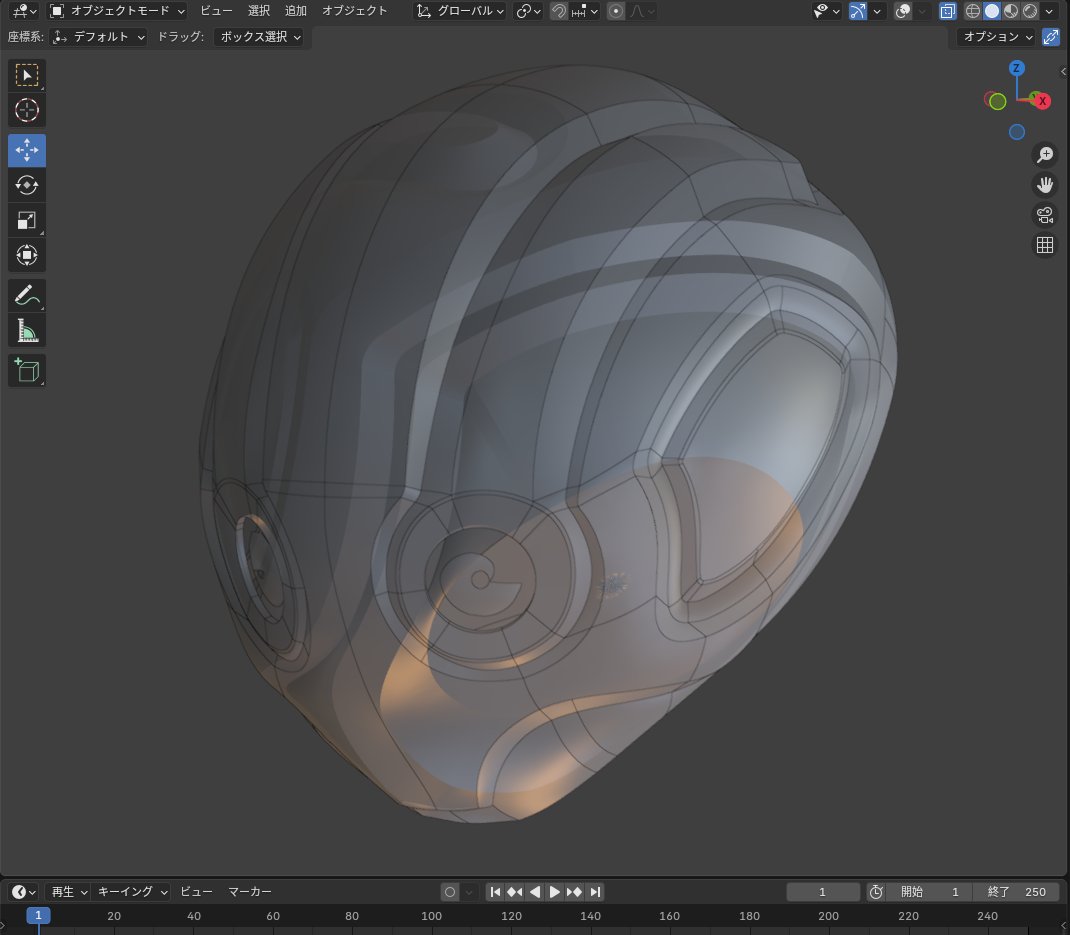
Task: Jump to previous keyframe
Action: coord(515,891)
